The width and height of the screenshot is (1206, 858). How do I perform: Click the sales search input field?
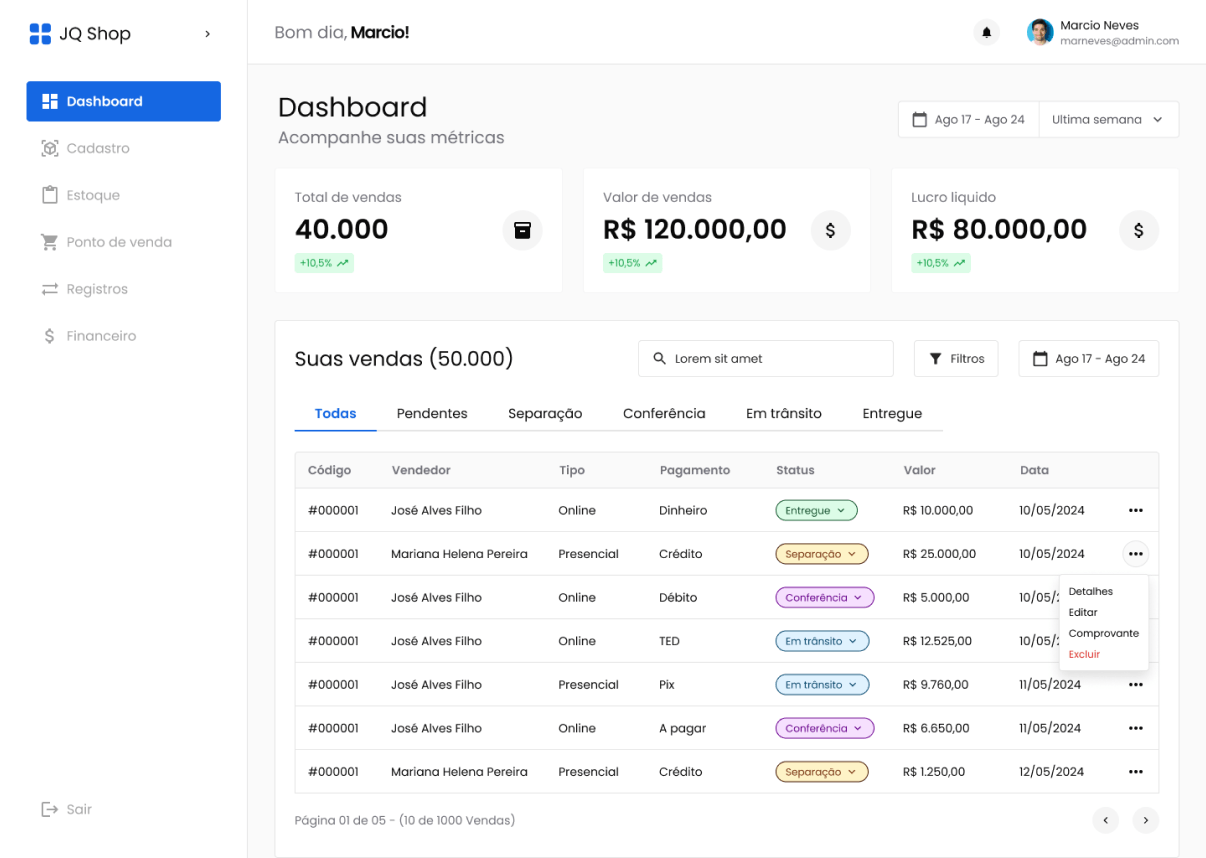(x=765, y=358)
